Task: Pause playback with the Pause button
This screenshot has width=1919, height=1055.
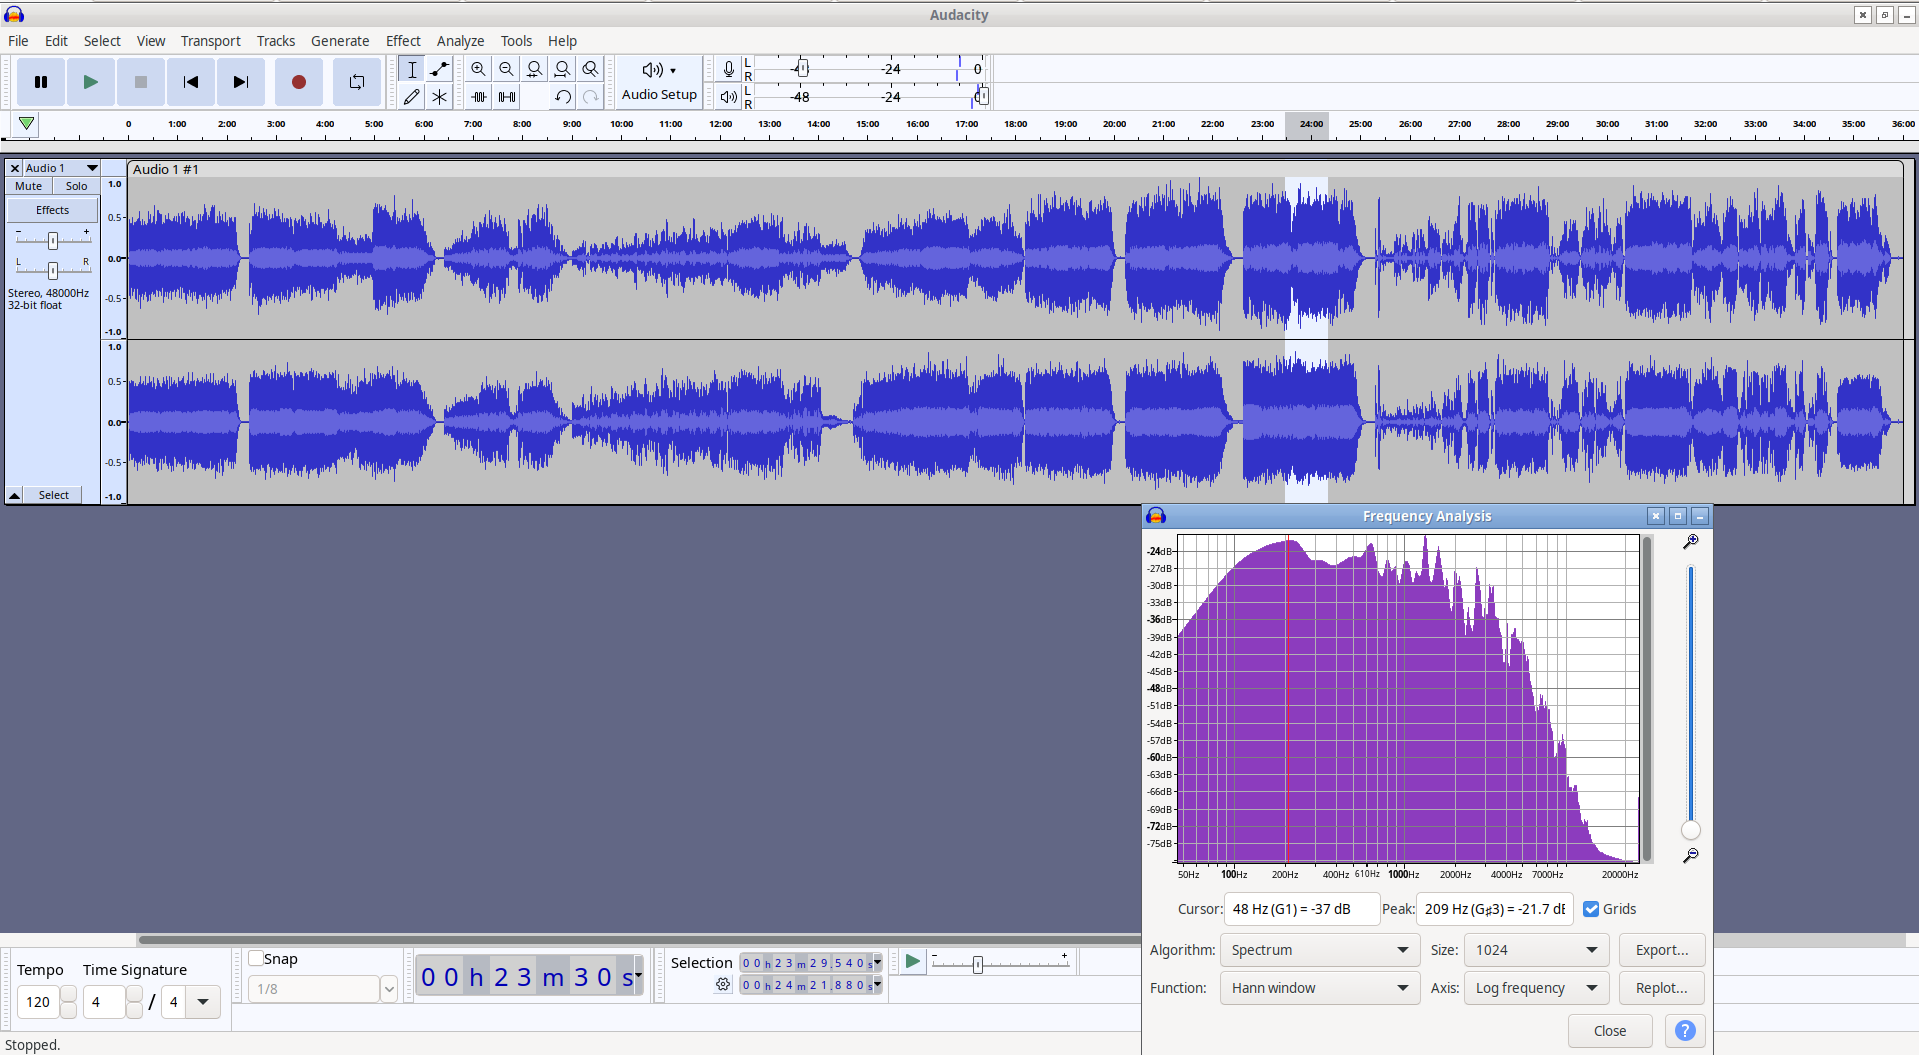Action: 41,82
